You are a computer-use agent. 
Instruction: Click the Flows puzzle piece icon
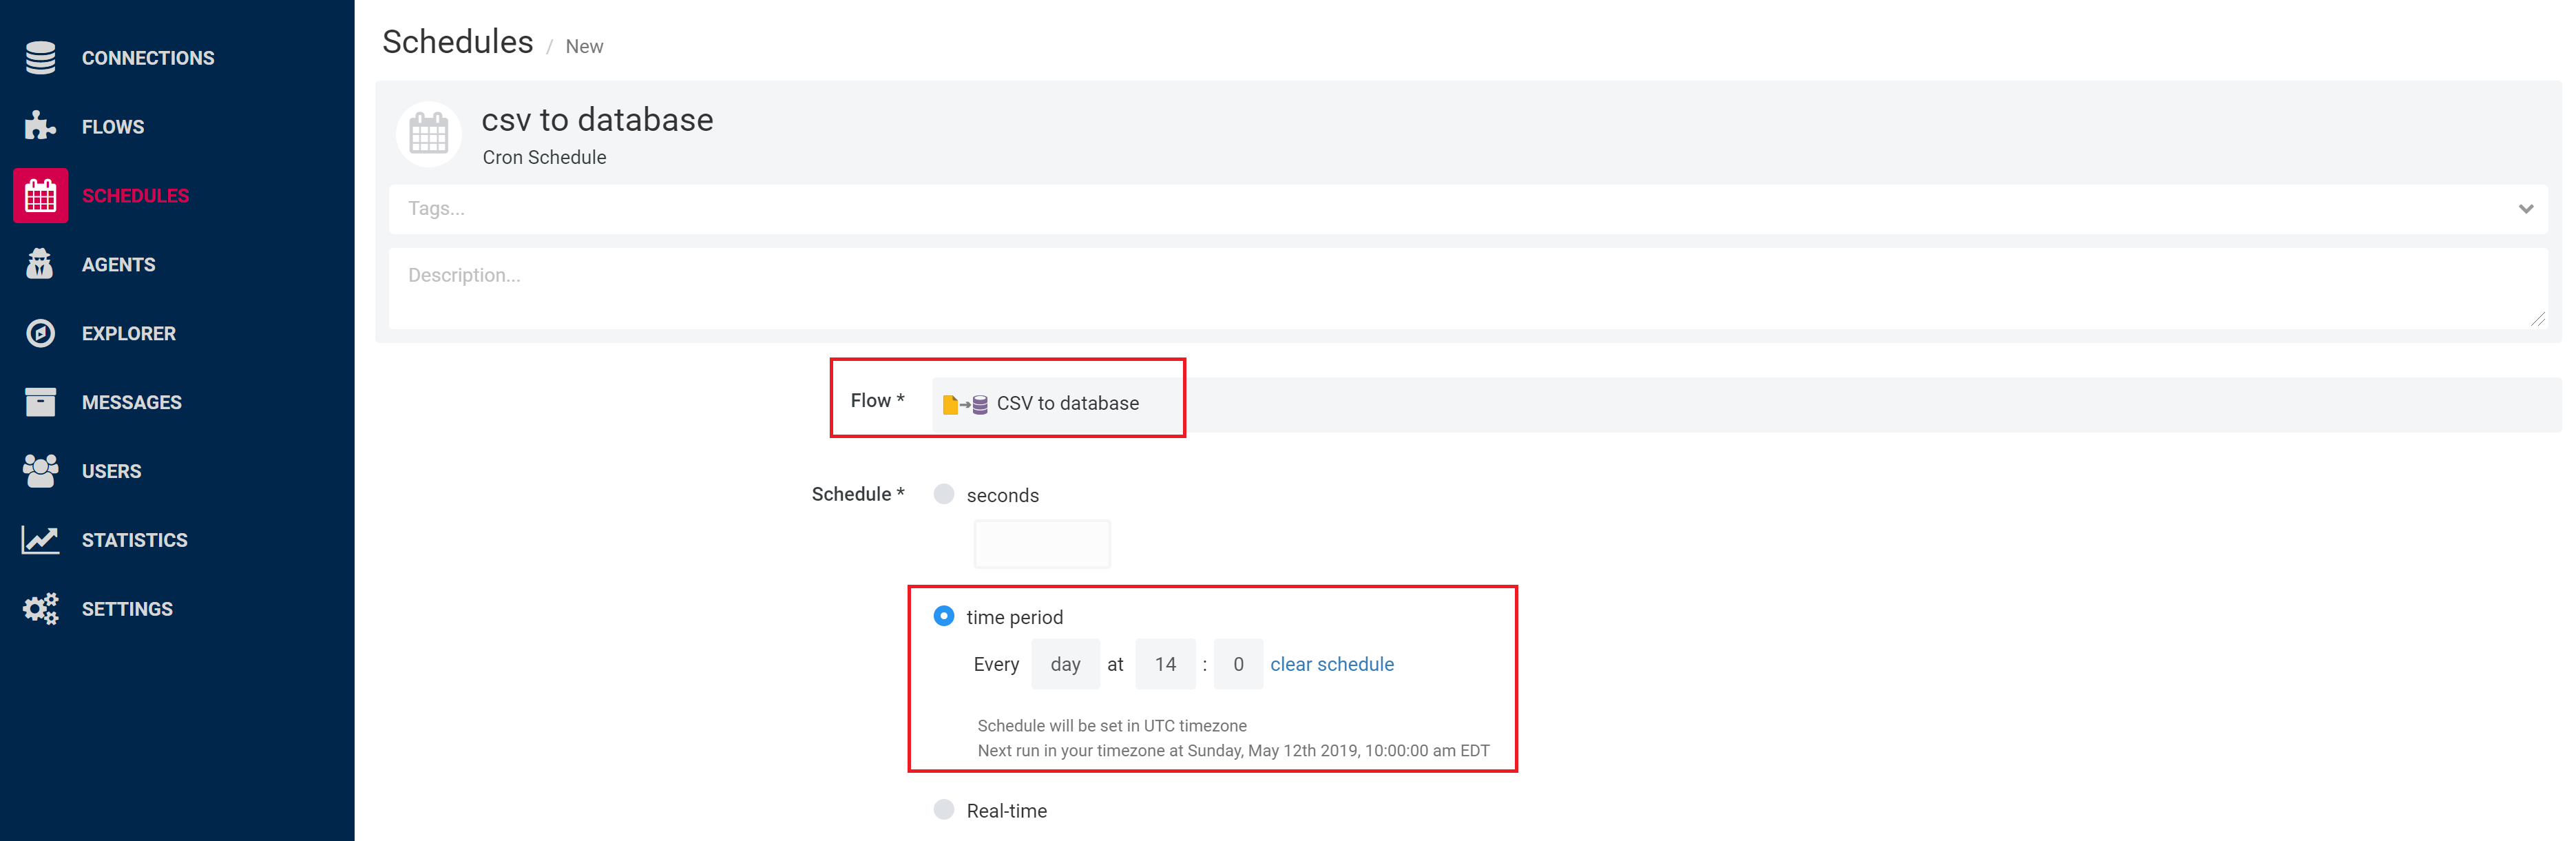[x=40, y=126]
